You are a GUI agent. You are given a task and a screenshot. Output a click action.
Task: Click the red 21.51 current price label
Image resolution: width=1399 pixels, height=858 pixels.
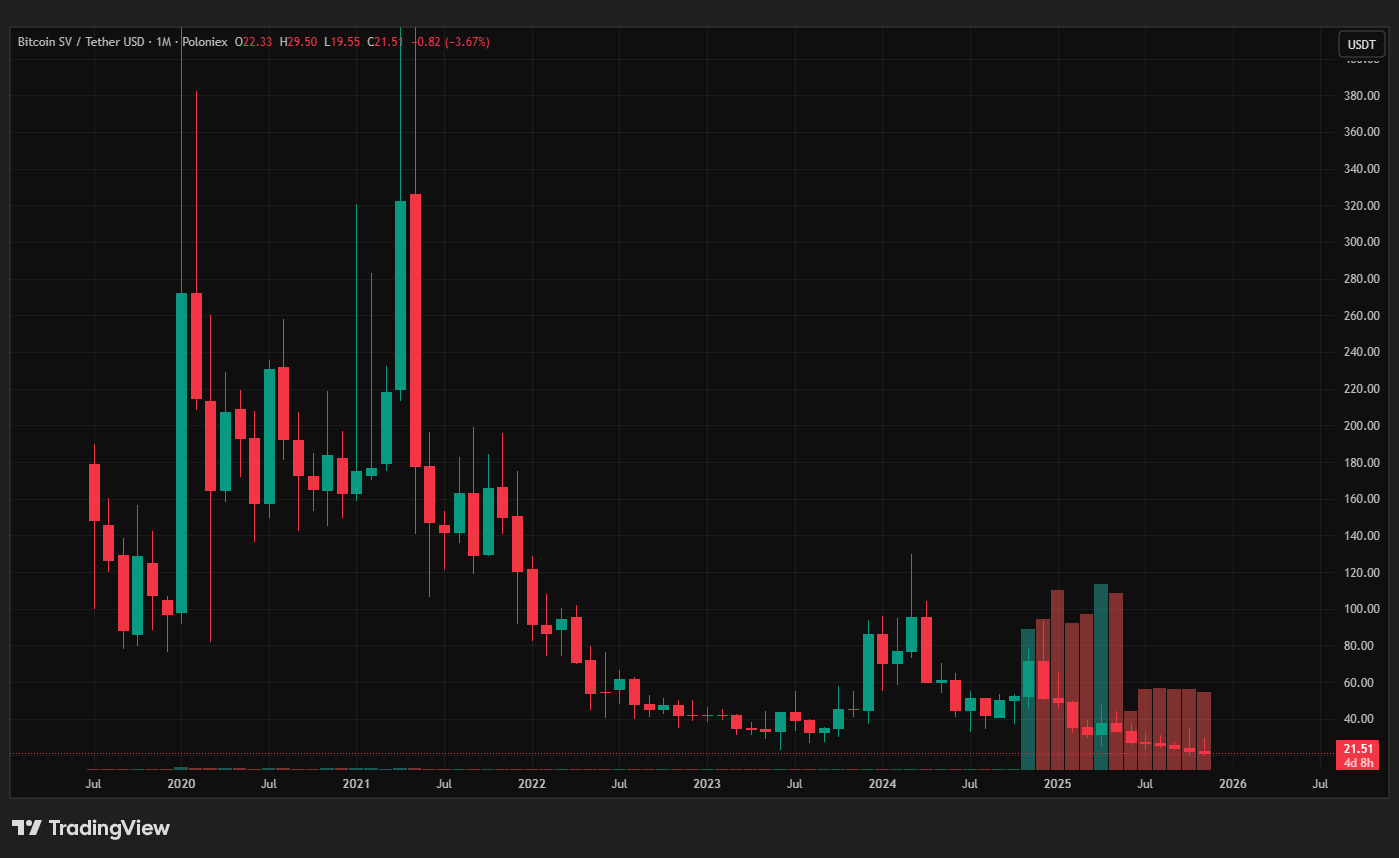click(x=1356, y=748)
